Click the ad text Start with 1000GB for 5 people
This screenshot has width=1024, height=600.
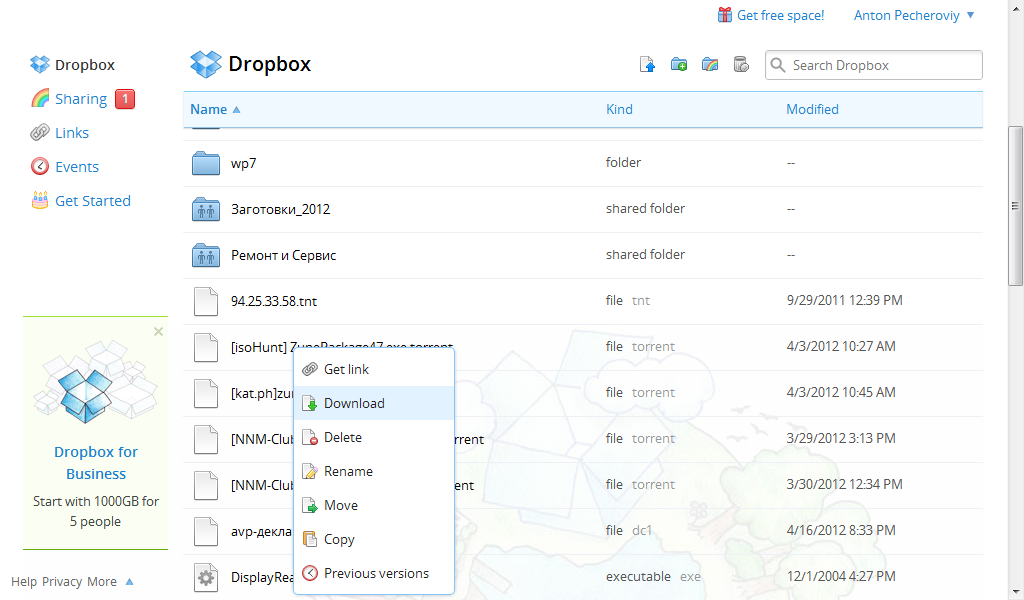pos(96,511)
